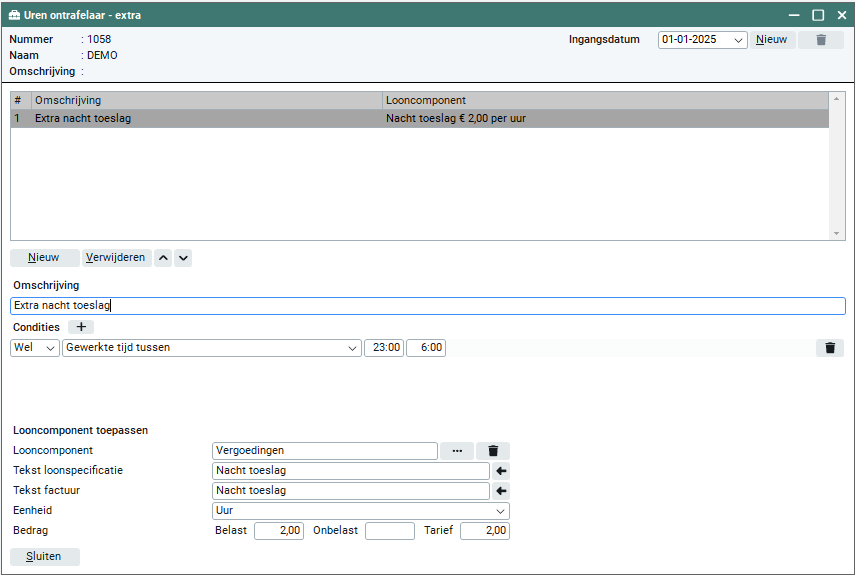This screenshot has height=575, width=855.
Task: Open the Gewerkte tijd tussen dropdown
Action: pos(352,348)
